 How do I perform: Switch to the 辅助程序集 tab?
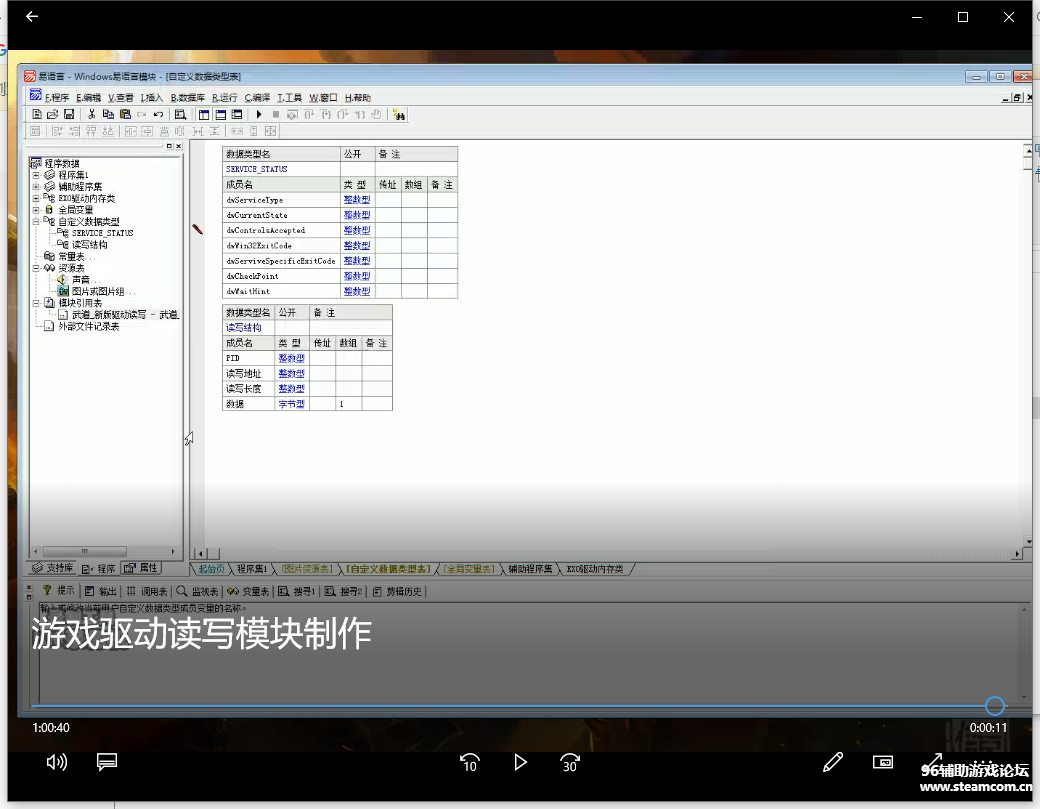click(x=529, y=569)
